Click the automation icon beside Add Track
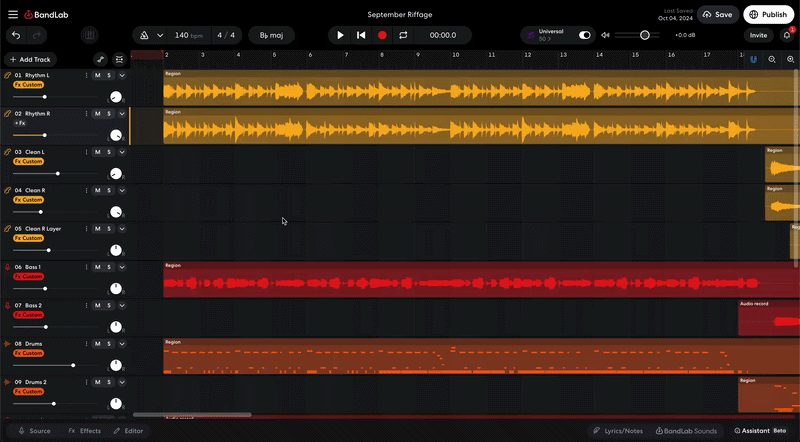 [100, 59]
